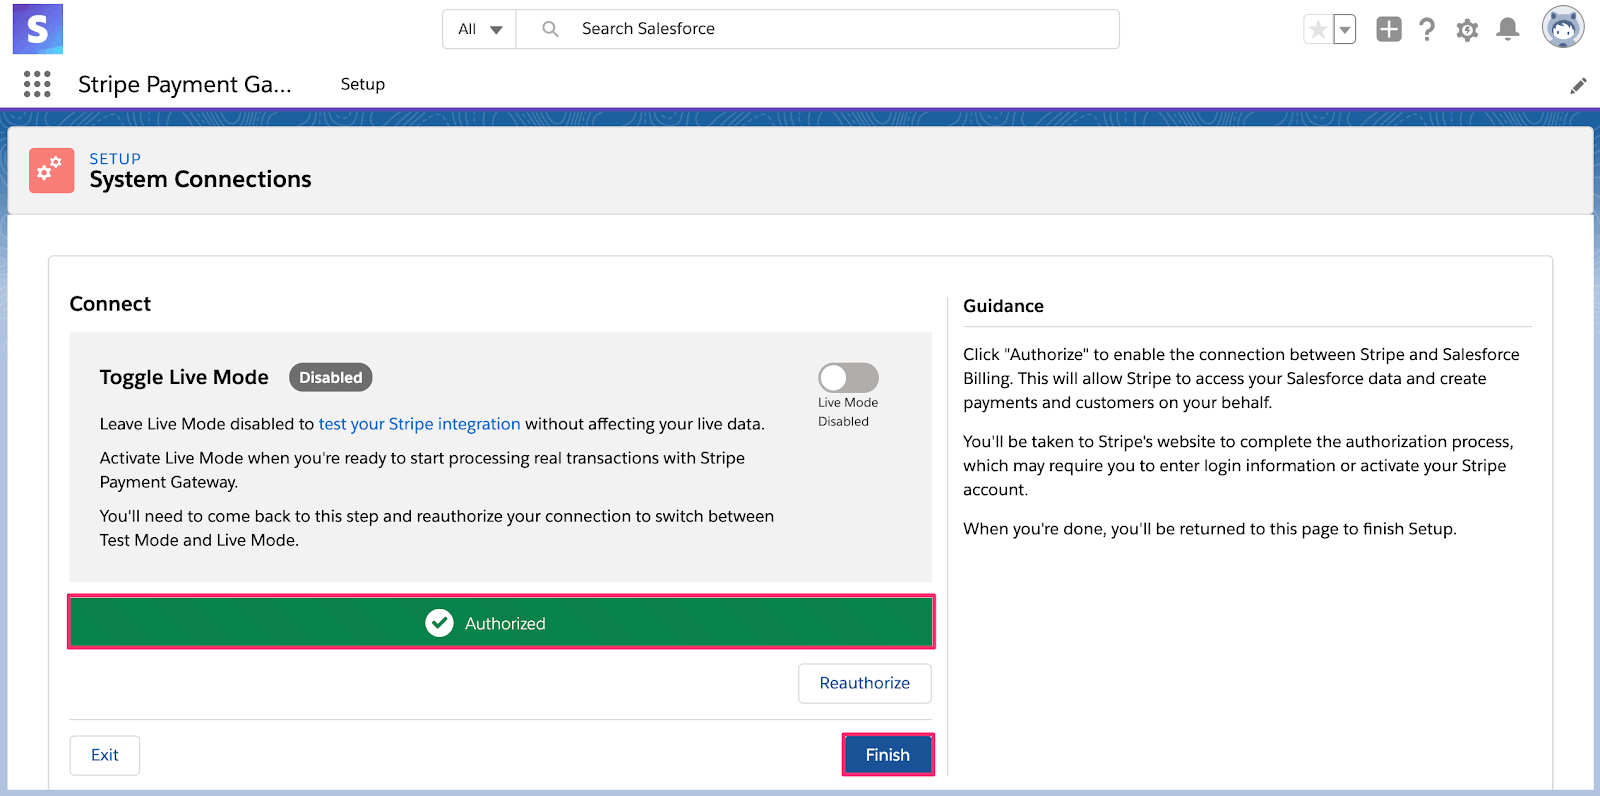Click the System Connections title

click(x=200, y=179)
